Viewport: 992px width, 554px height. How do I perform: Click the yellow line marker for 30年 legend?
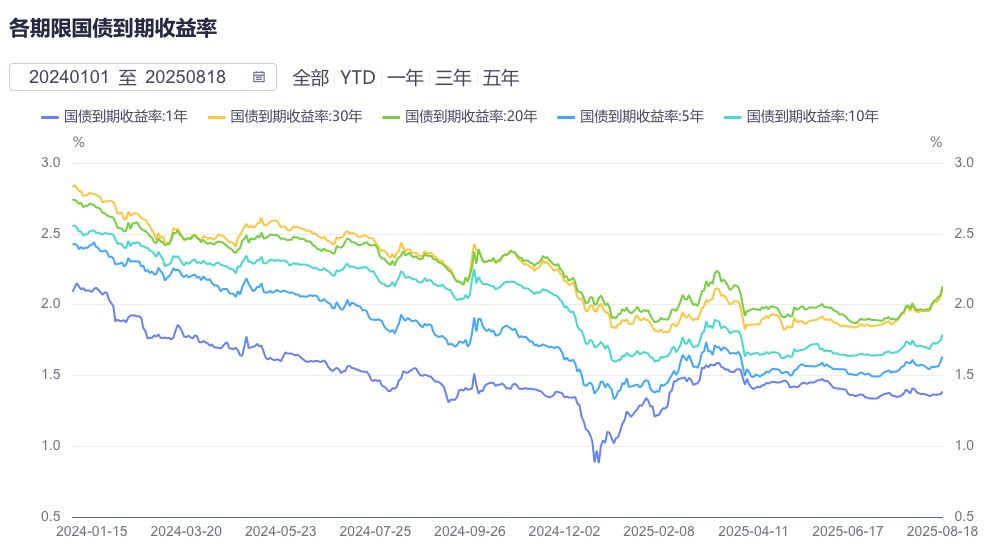coord(217,117)
